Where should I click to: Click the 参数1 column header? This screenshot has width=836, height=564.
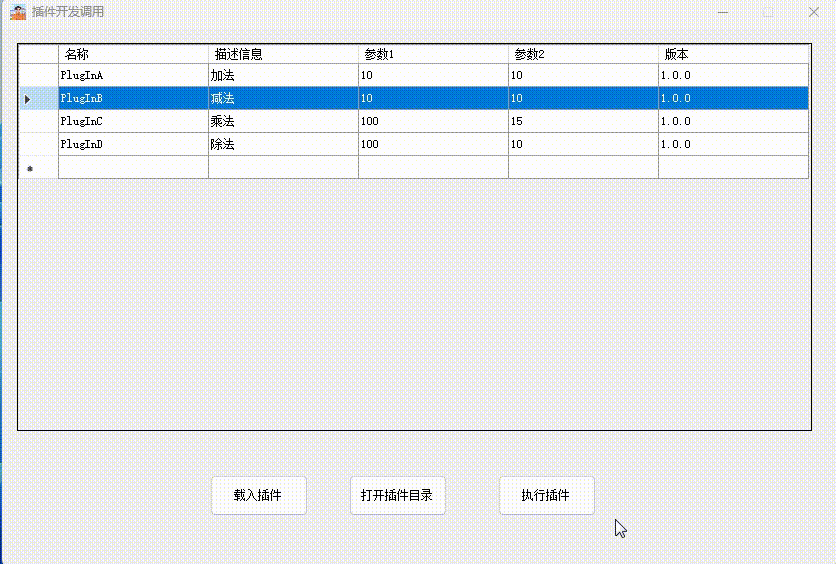pyautogui.click(x=433, y=54)
